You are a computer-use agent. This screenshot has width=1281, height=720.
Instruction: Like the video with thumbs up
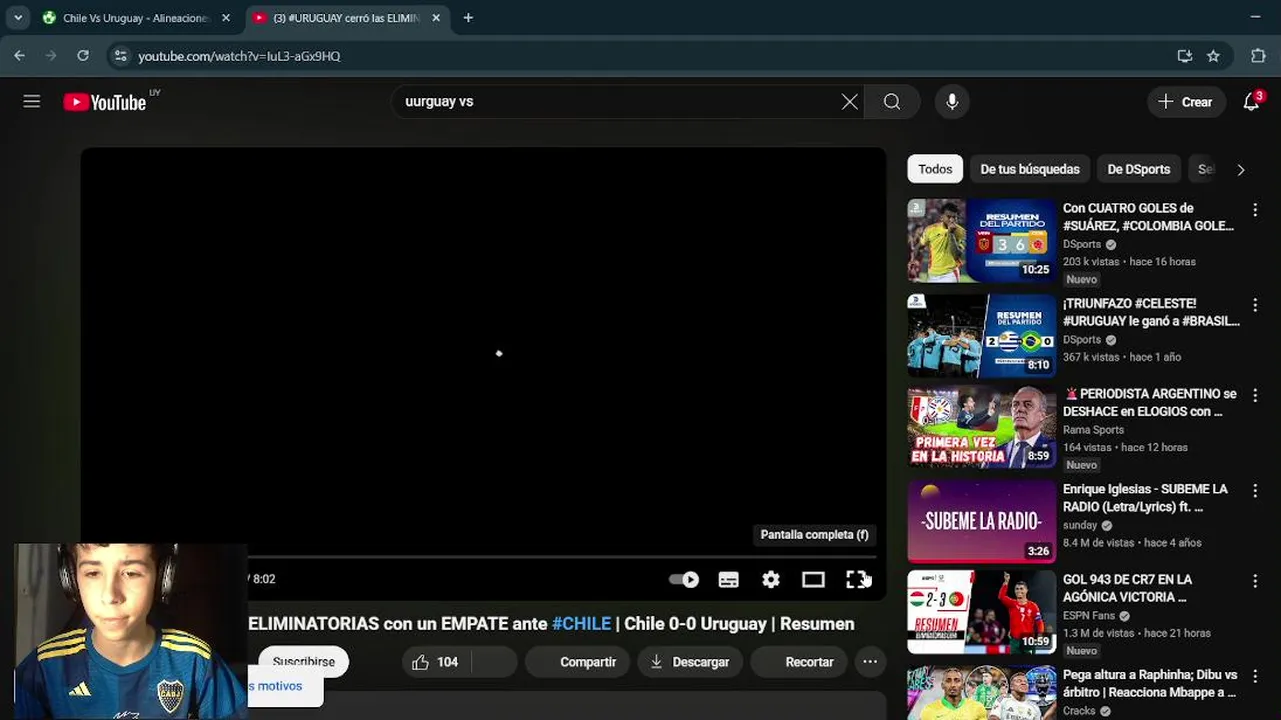coord(435,662)
